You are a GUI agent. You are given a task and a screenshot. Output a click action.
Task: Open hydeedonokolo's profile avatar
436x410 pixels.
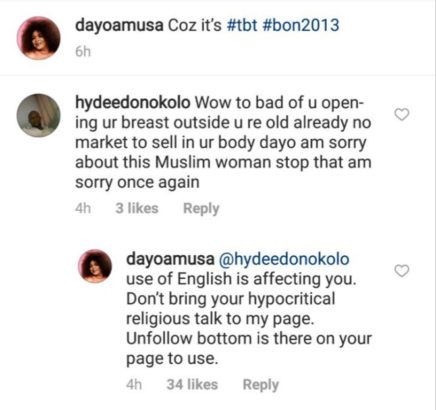39,115
